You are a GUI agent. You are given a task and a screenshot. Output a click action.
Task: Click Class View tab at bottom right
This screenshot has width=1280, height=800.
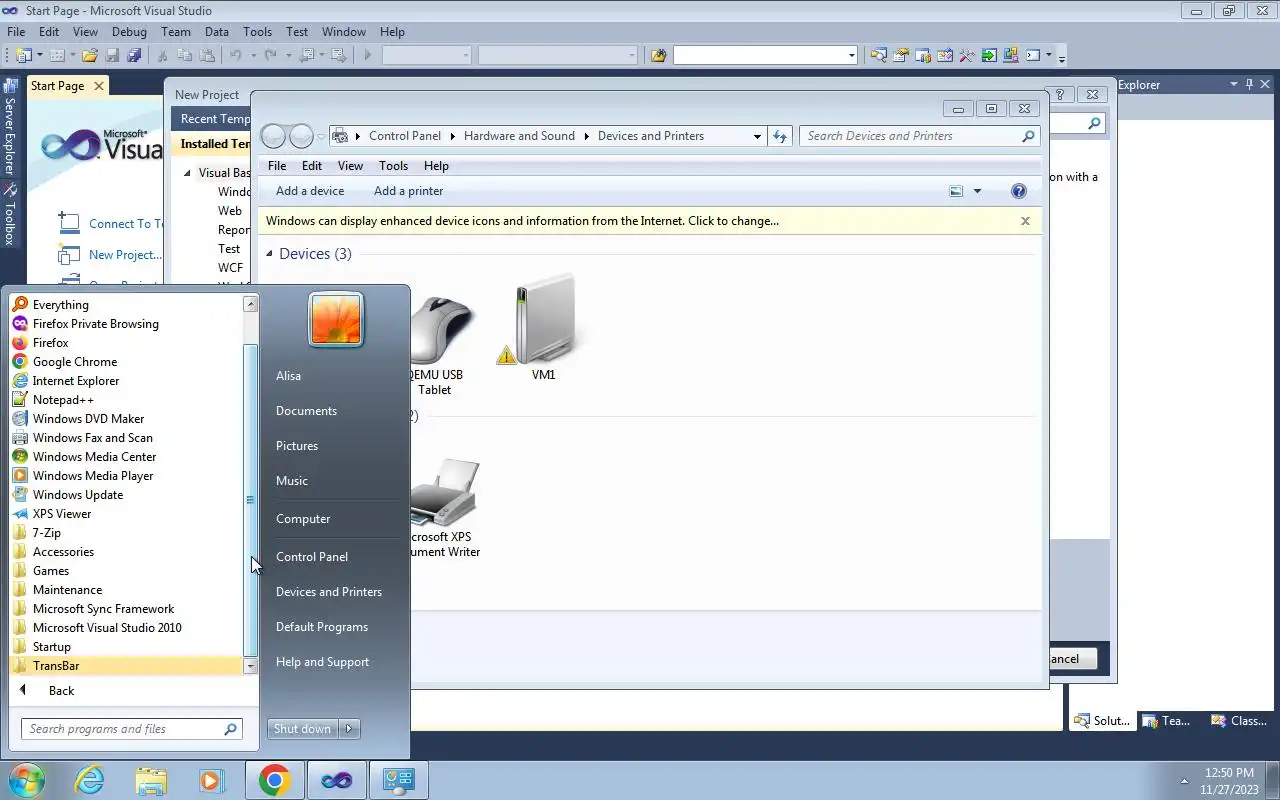click(1238, 720)
